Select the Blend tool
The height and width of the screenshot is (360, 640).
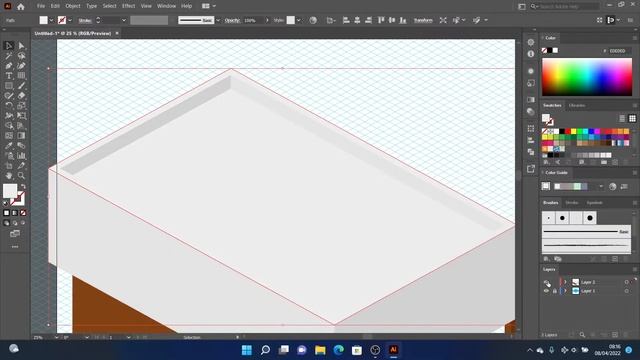(21, 146)
